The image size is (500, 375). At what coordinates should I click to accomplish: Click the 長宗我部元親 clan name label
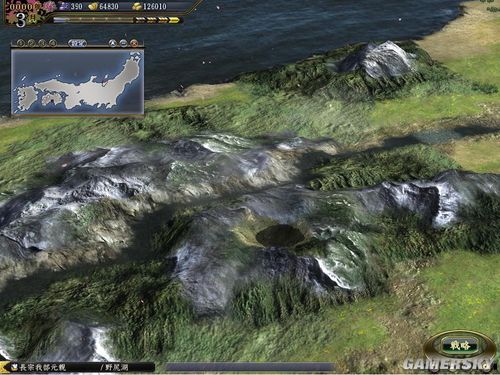43,368
